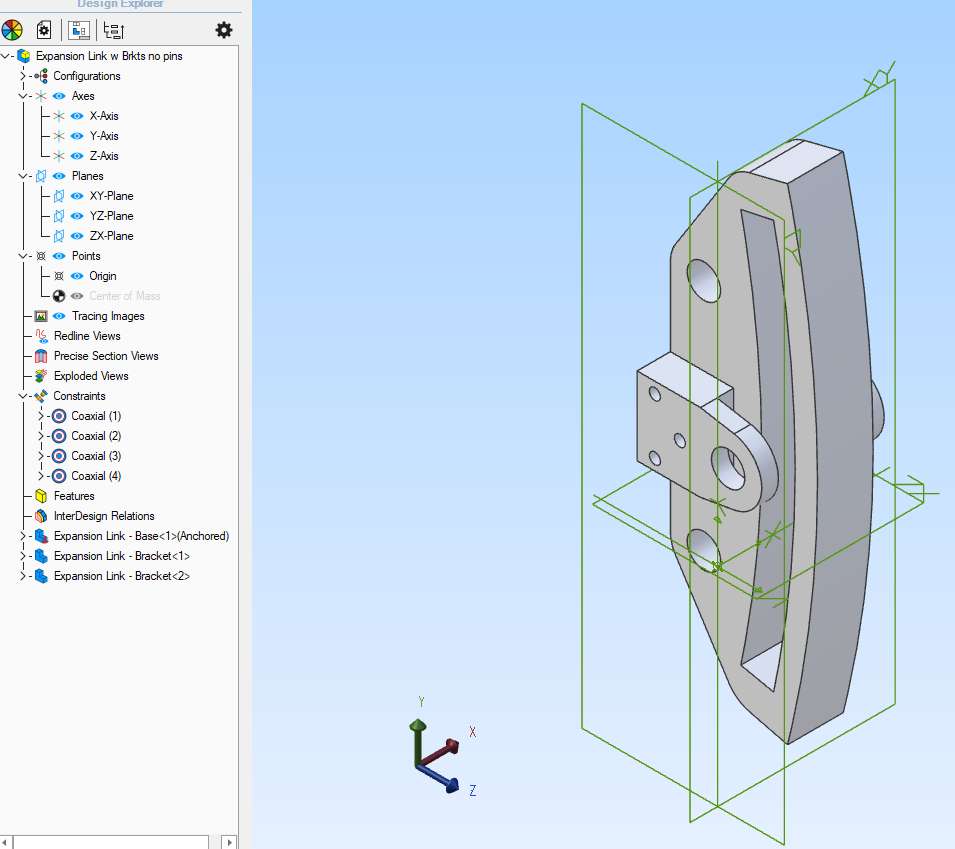Viewport: 955px width, 849px height.
Task: Expand Expansion Link - Base<1>(Anchored)
Action: tap(23, 536)
